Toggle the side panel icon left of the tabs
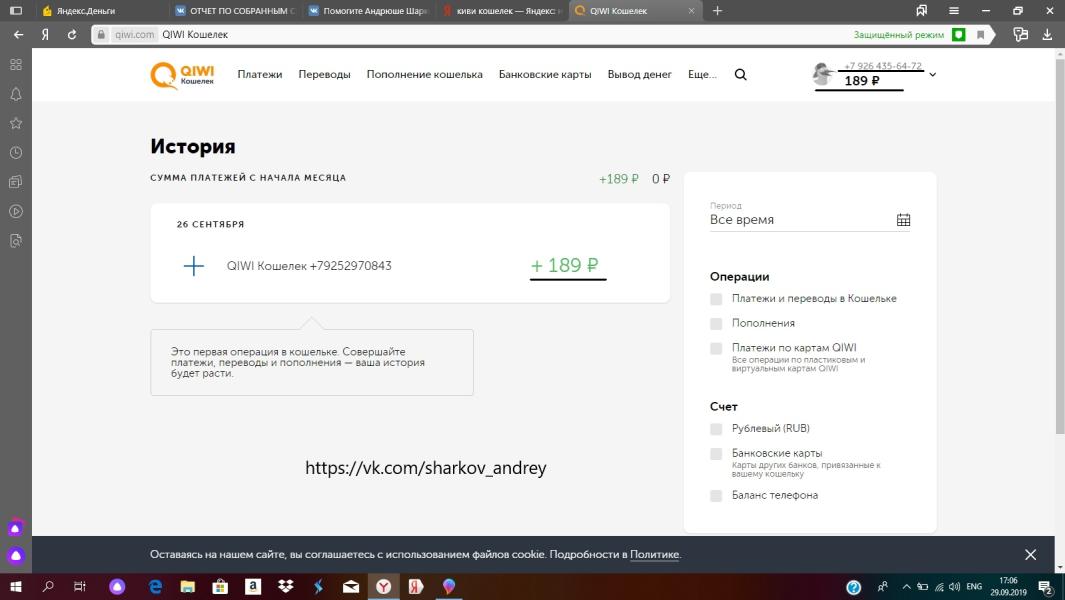This screenshot has height=600, width=1065. [16, 11]
